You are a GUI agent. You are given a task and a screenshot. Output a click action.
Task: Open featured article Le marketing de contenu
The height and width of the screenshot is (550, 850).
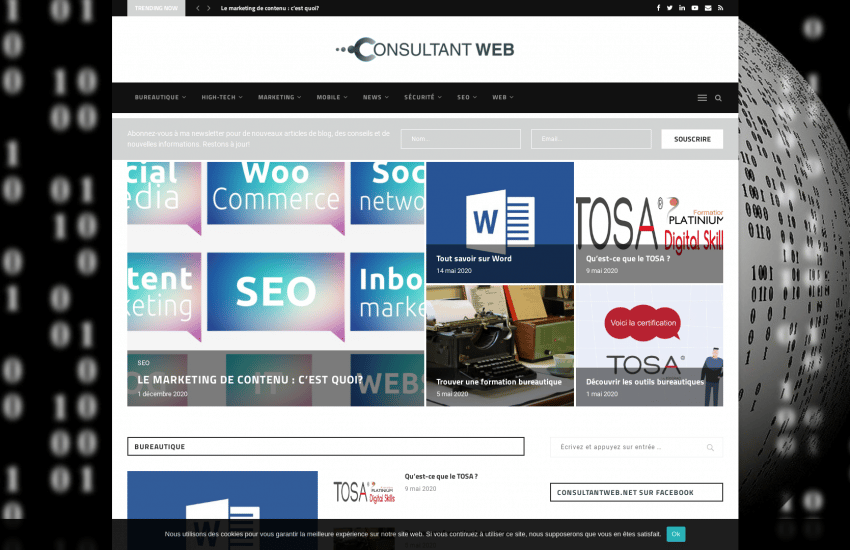(x=250, y=380)
